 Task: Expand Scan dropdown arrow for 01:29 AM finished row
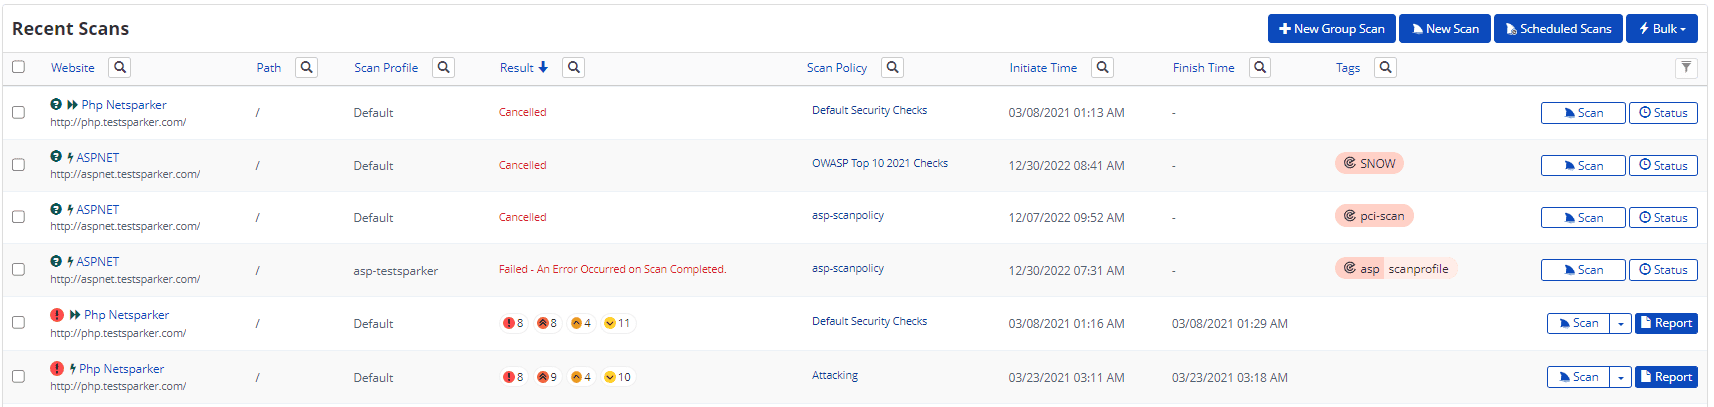(x=1621, y=324)
